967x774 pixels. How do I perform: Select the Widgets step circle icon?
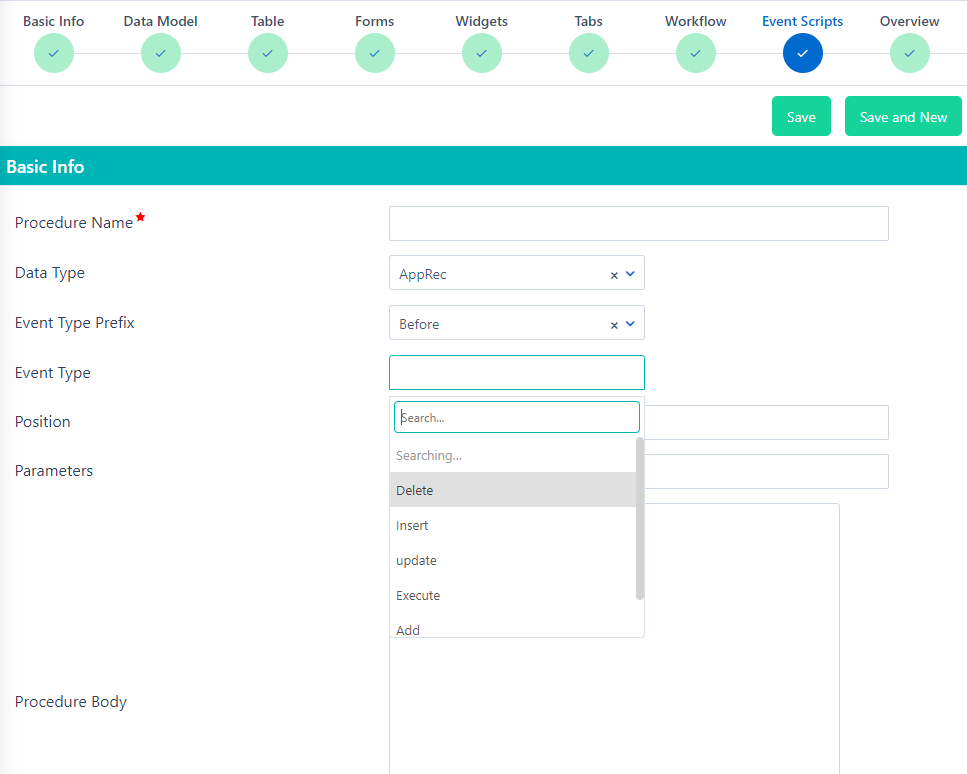pos(482,53)
